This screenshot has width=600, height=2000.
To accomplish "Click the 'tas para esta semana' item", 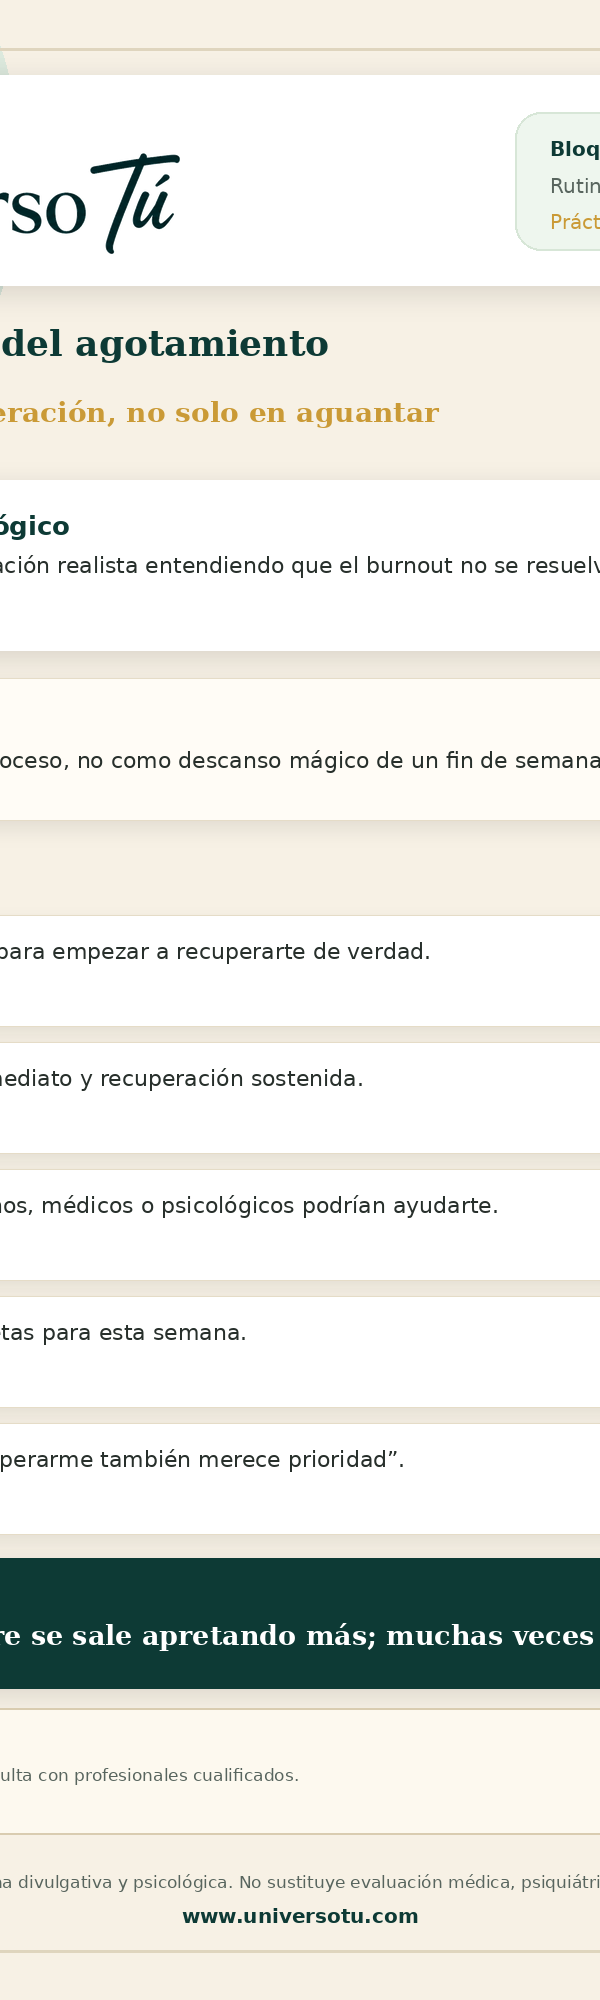I will tap(300, 1351).
